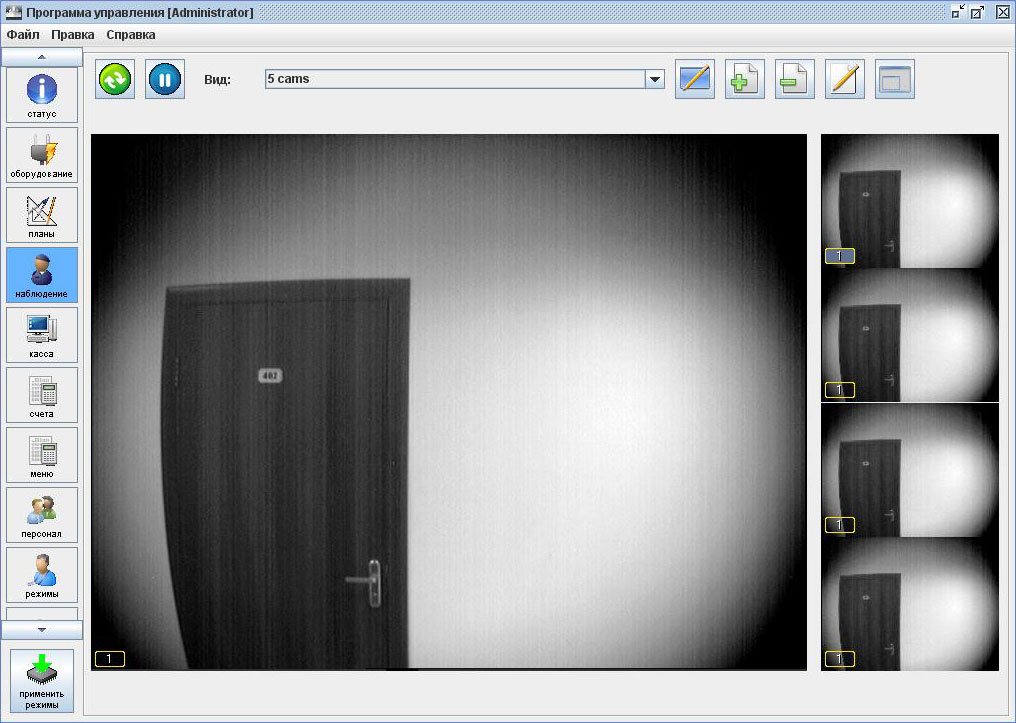The height and width of the screenshot is (723, 1016).
Task: Select the bottom camera thumbnail
Action: pos(910,604)
